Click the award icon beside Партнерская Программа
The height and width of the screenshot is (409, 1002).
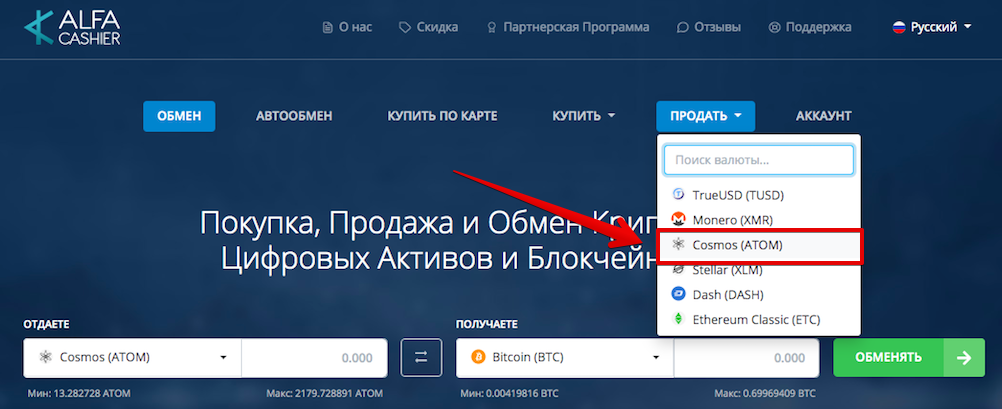[x=491, y=27]
